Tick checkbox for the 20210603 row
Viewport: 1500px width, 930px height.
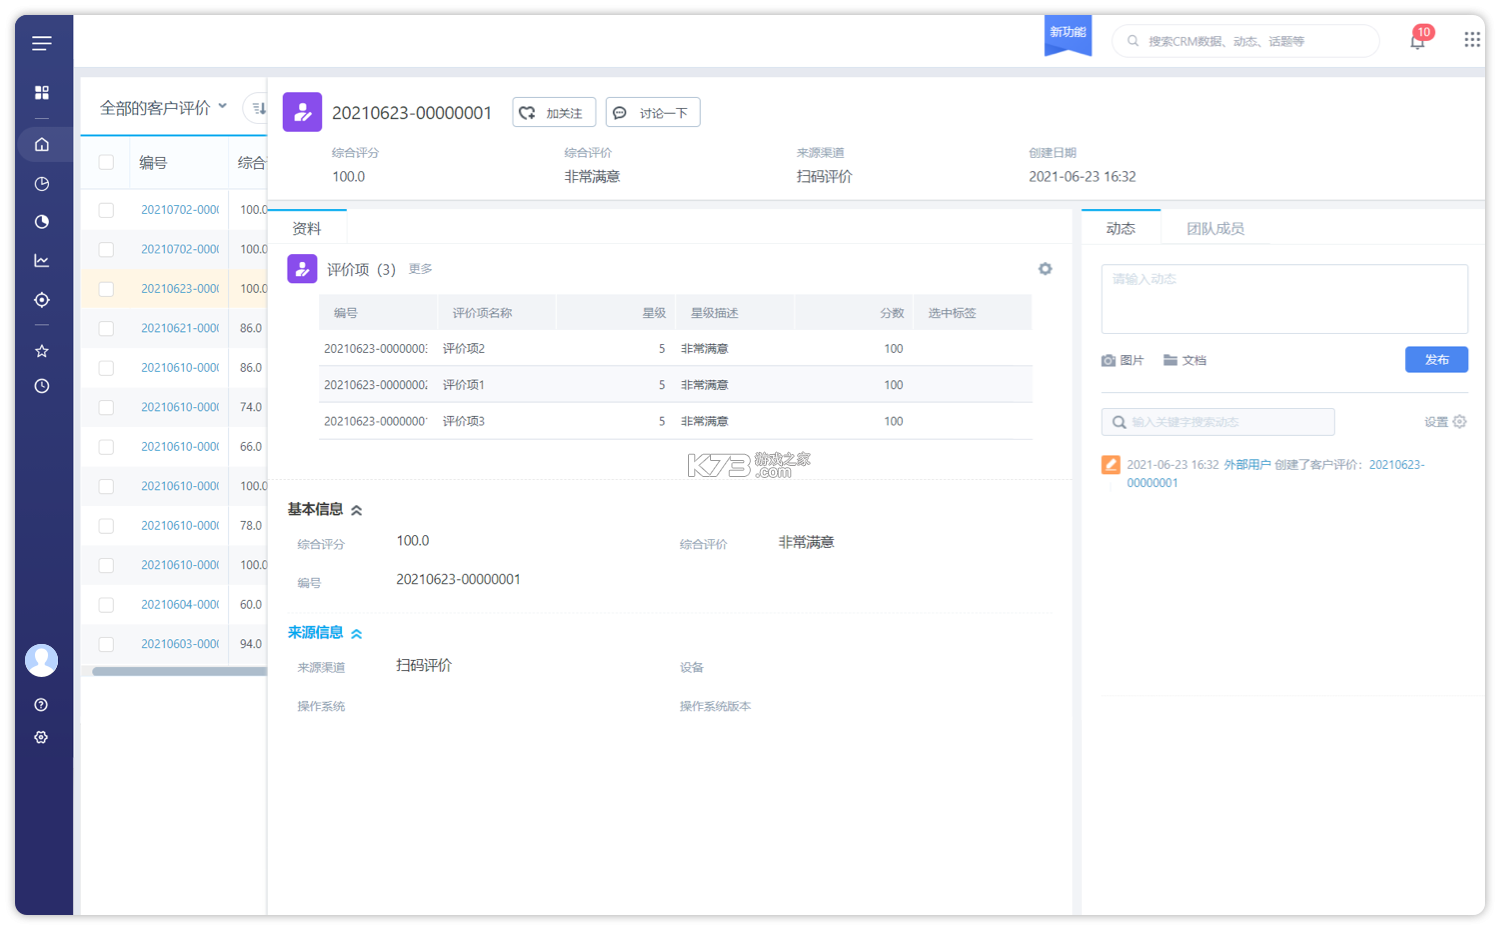click(x=106, y=644)
